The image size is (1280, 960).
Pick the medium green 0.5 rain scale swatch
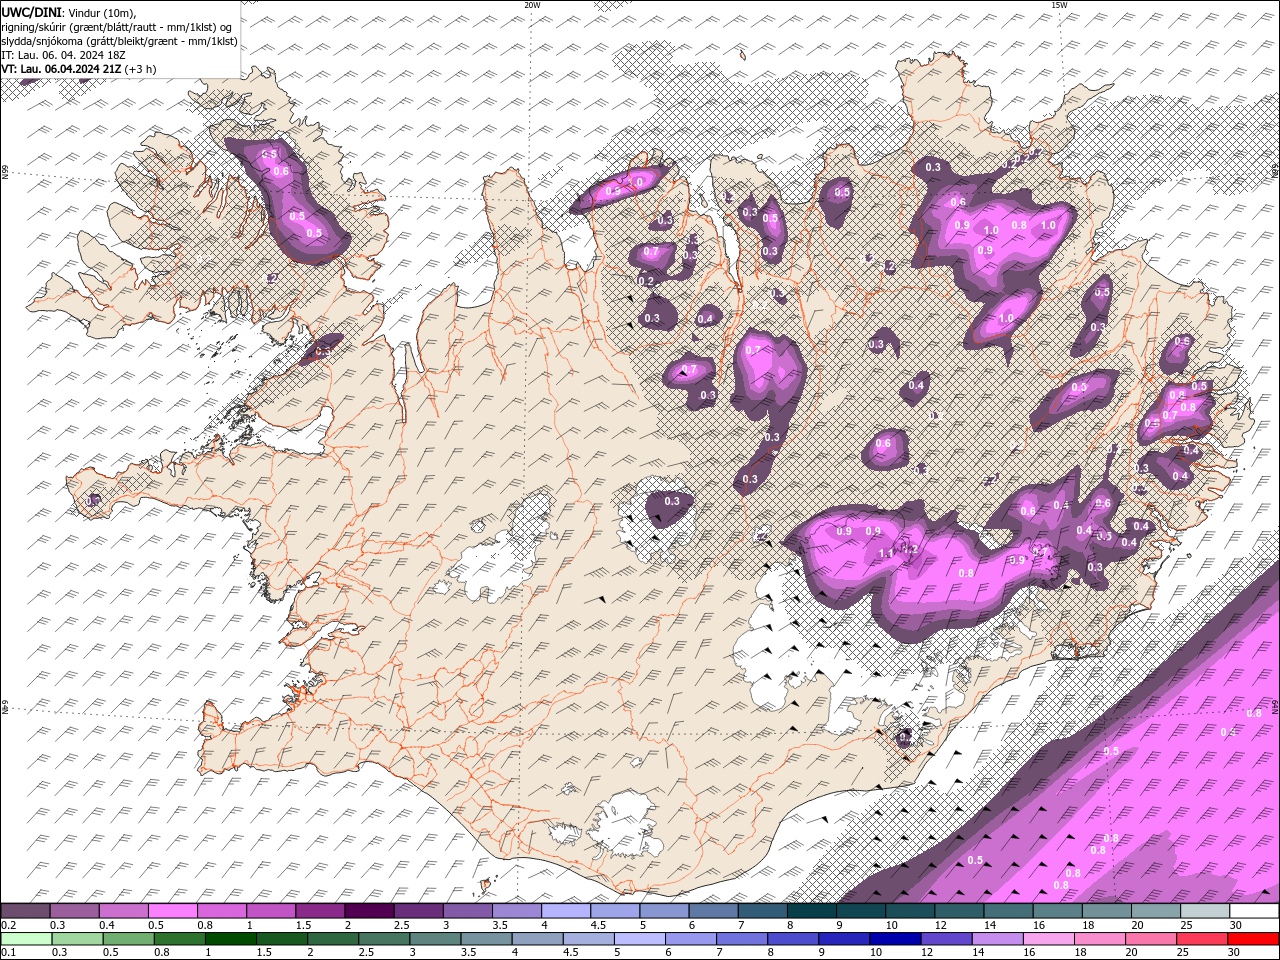[128, 939]
